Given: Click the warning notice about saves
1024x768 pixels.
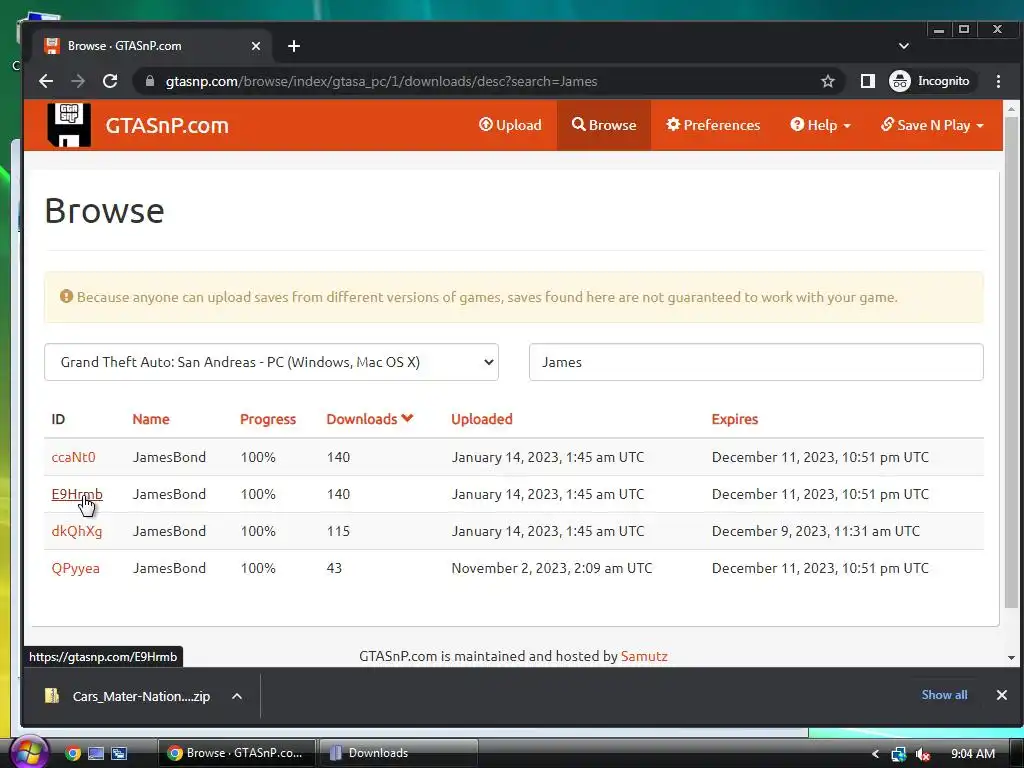Looking at the screenshot, I should pos(513,297).
